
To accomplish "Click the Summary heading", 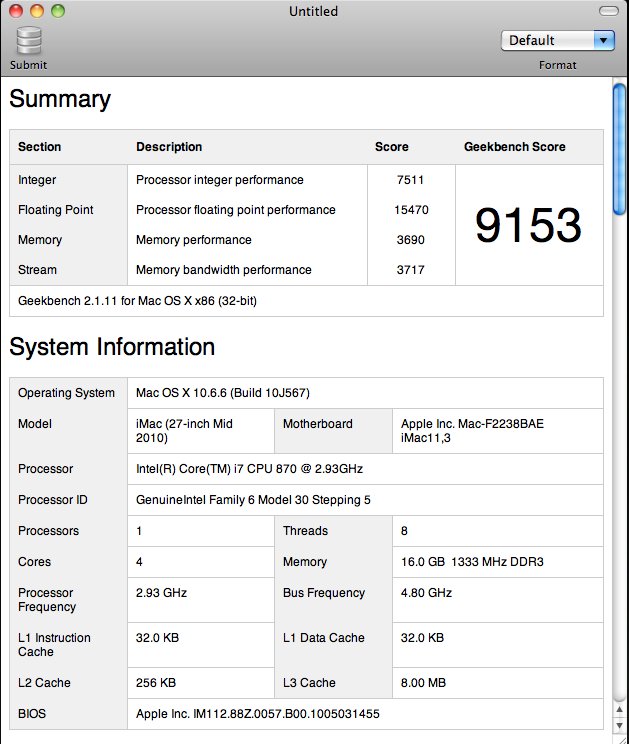I will (x=60, y=99).
